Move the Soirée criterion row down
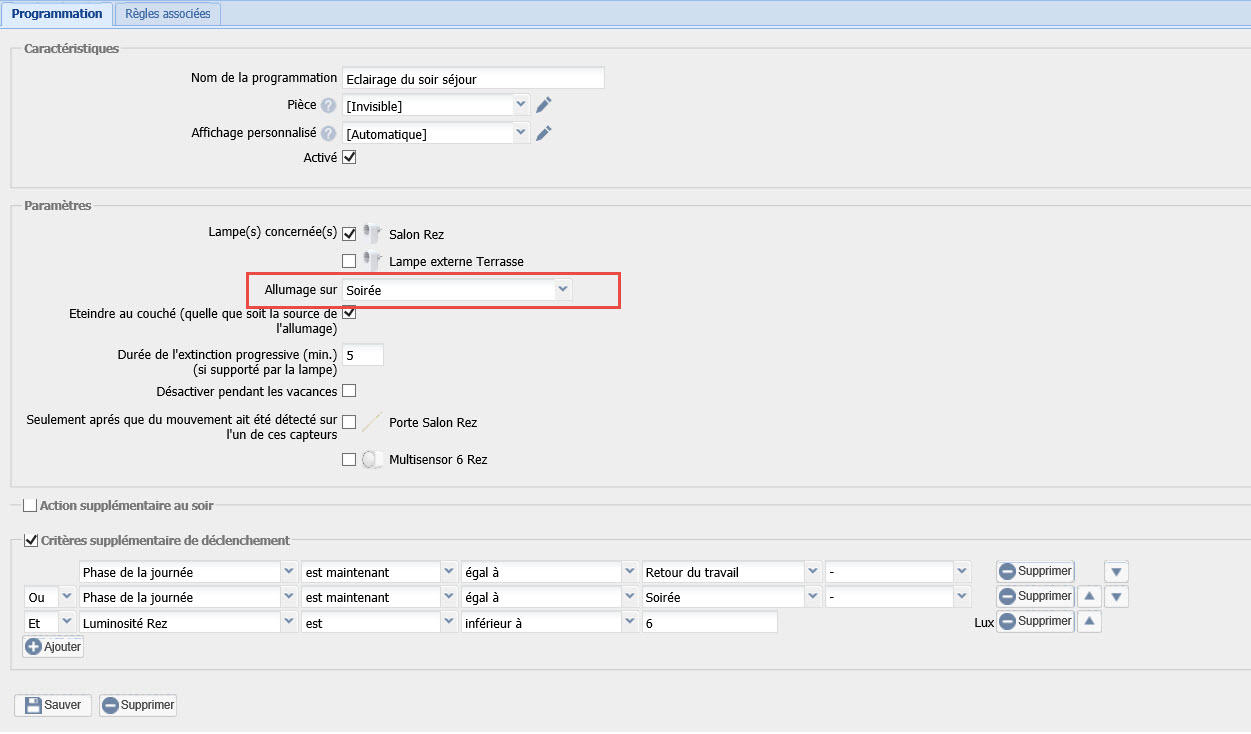This screenshot has width=1251, height=734. (x=1117, y=597)
